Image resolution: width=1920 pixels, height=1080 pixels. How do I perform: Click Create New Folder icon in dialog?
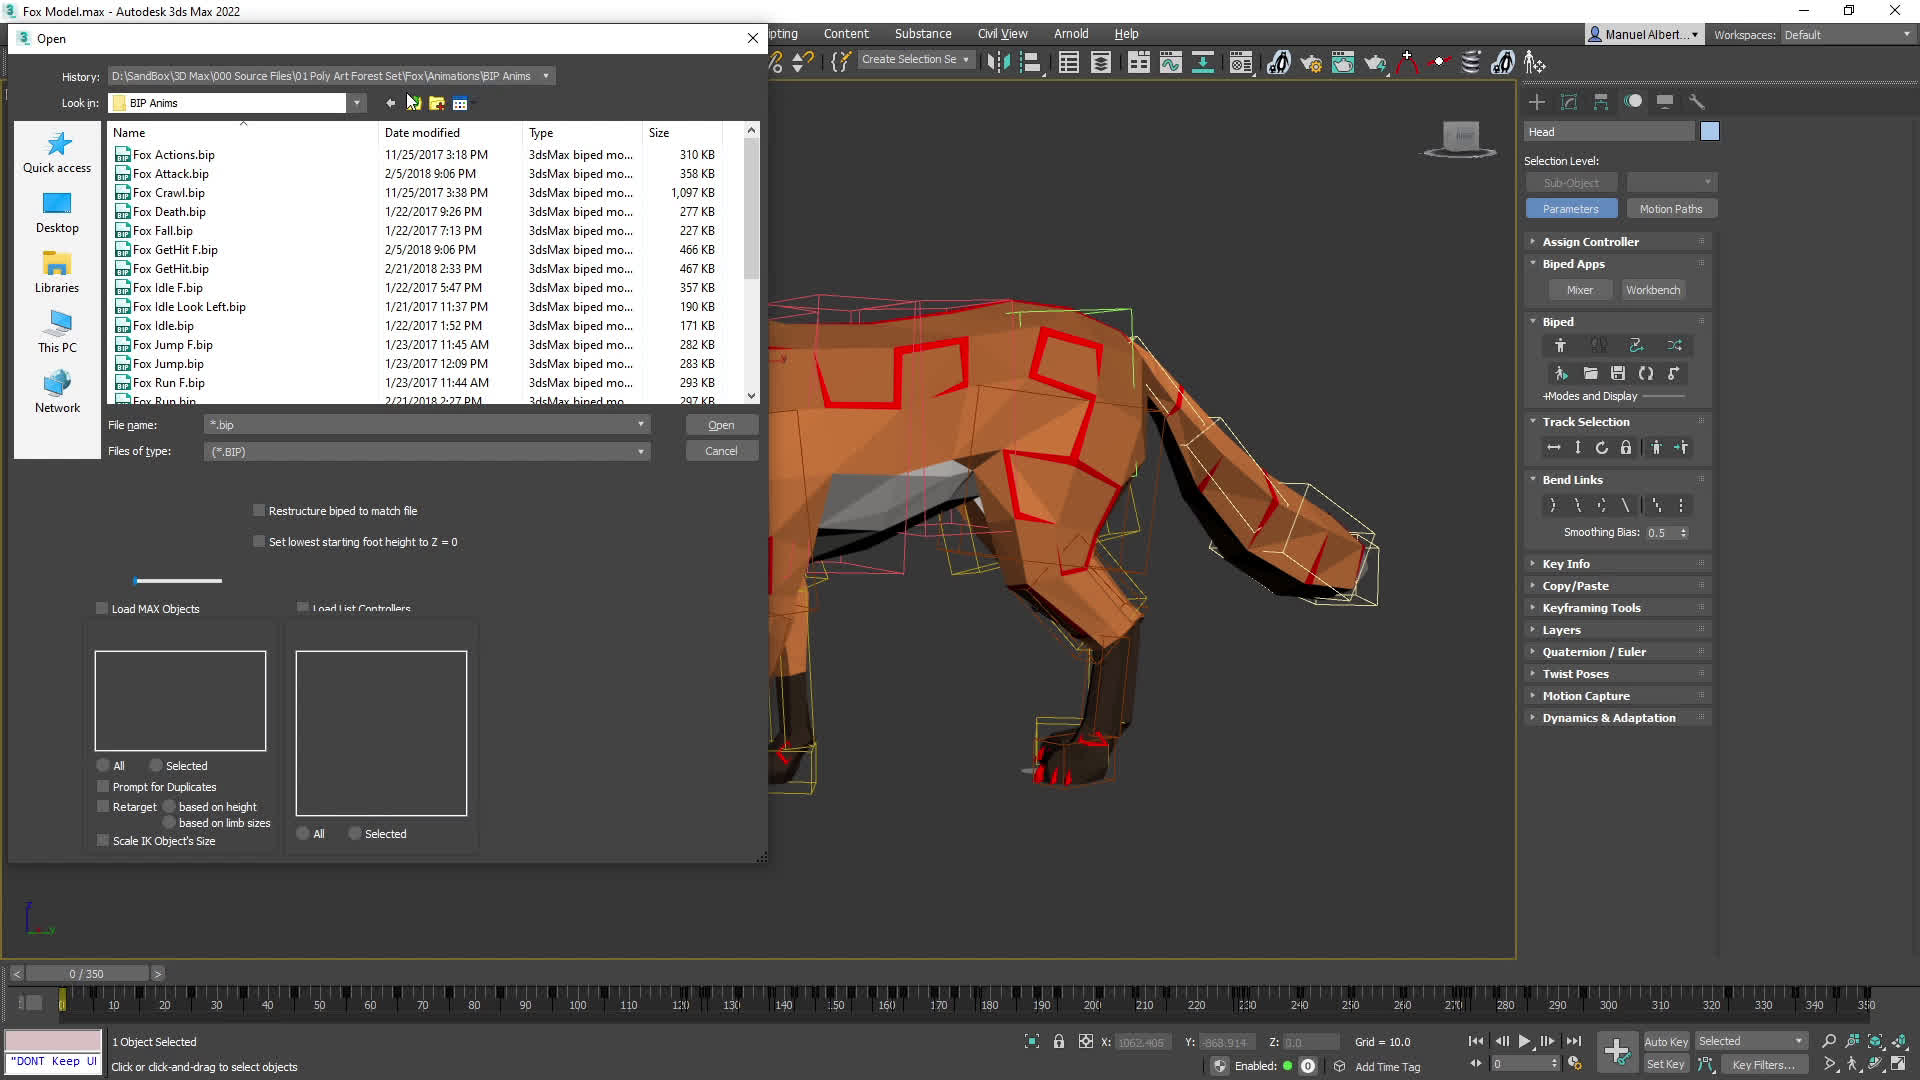437,103
